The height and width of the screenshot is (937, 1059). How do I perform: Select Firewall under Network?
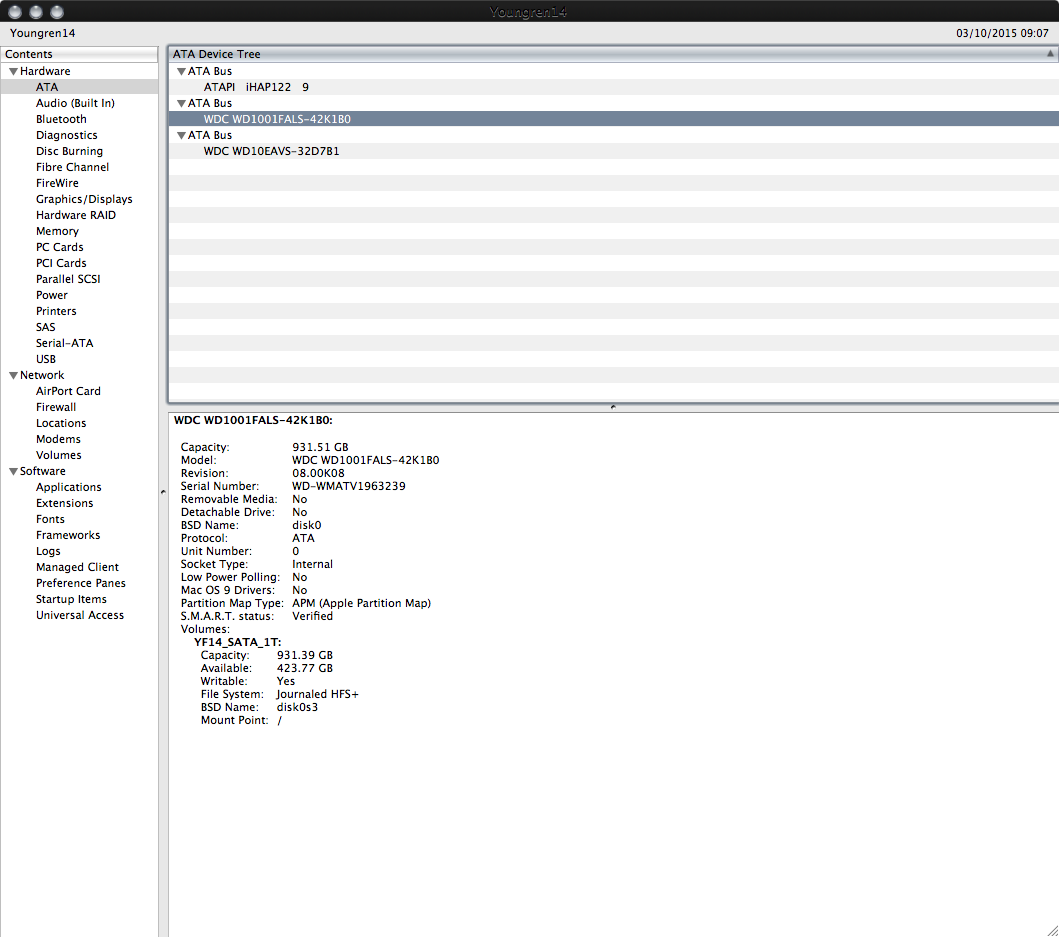pyautogui.click(x=55, y=407)
